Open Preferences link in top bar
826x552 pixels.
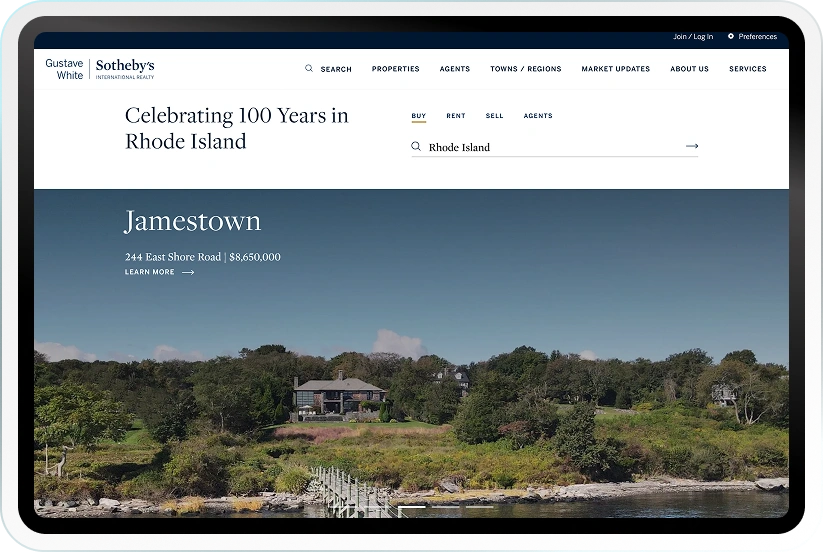(x=758, y=36)
